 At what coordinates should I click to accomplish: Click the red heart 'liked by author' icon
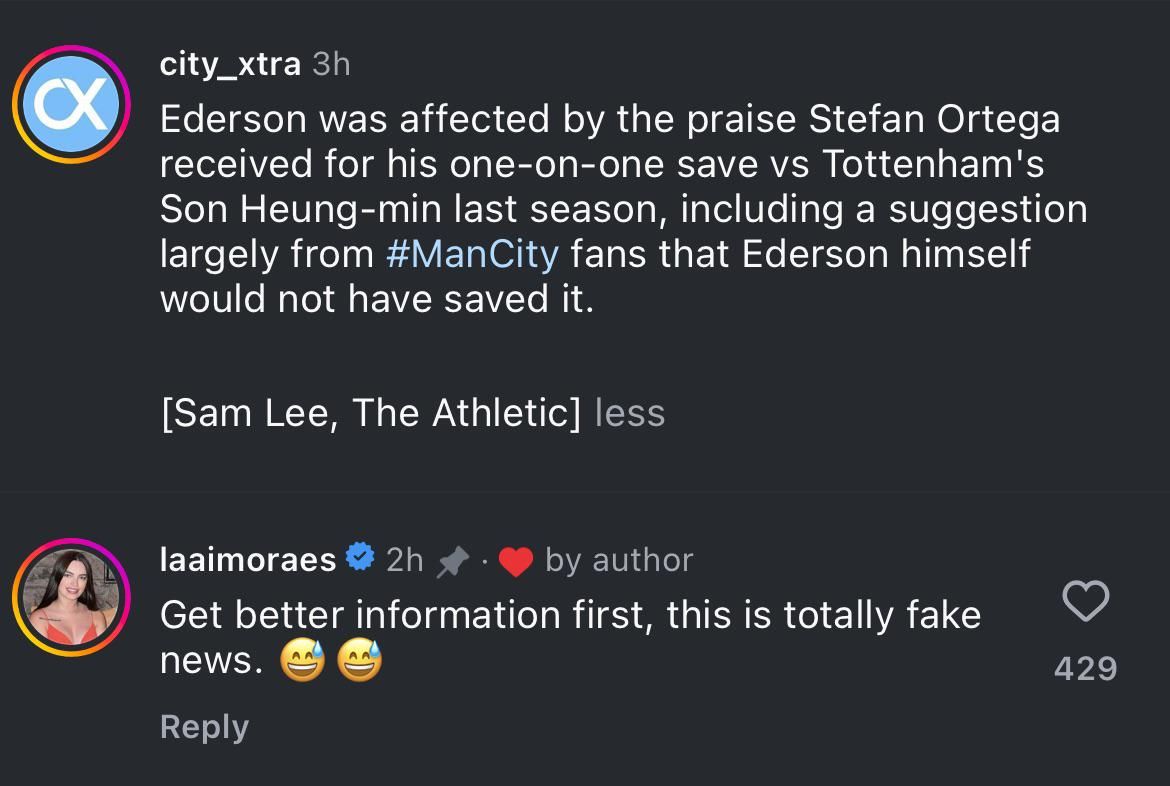click(516, 560)
